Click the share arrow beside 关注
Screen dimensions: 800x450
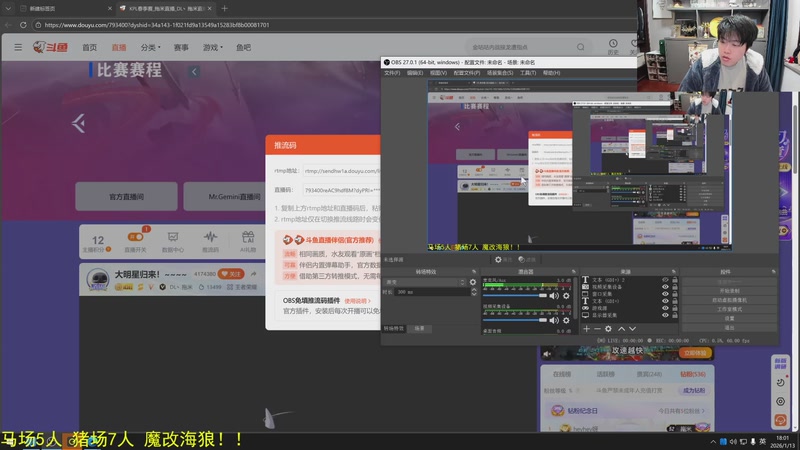click(x=254, y=274)
